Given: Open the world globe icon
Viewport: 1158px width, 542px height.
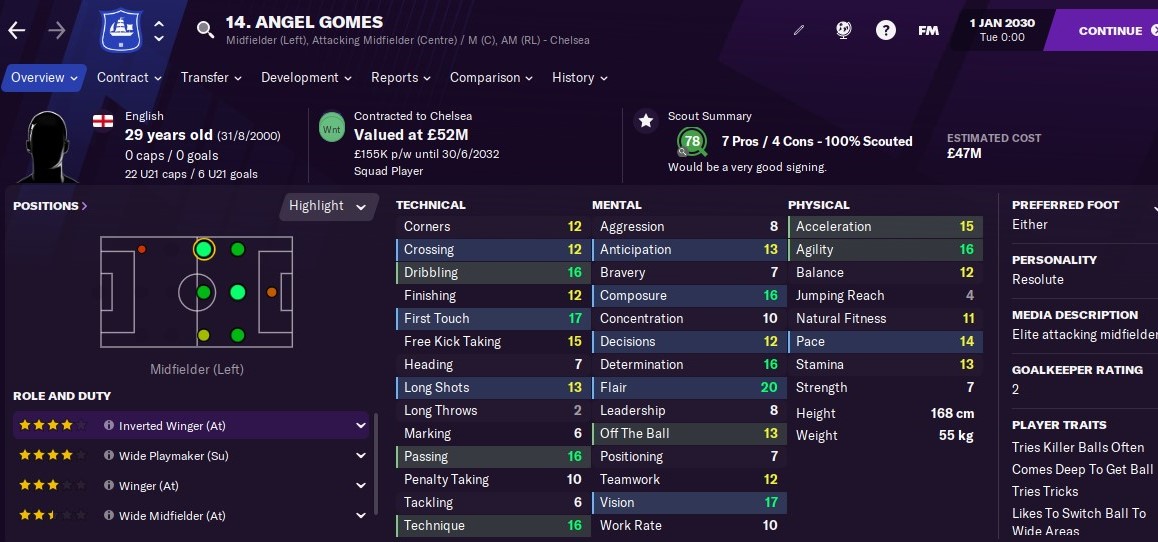Looking at the screenshot, I should [x=843, y=30].
